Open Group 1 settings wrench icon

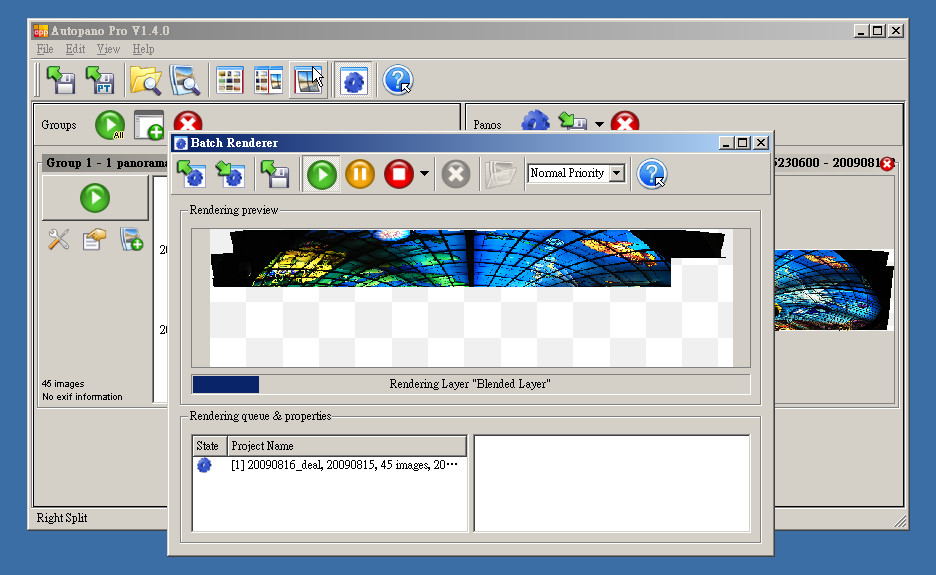[58, 239]
